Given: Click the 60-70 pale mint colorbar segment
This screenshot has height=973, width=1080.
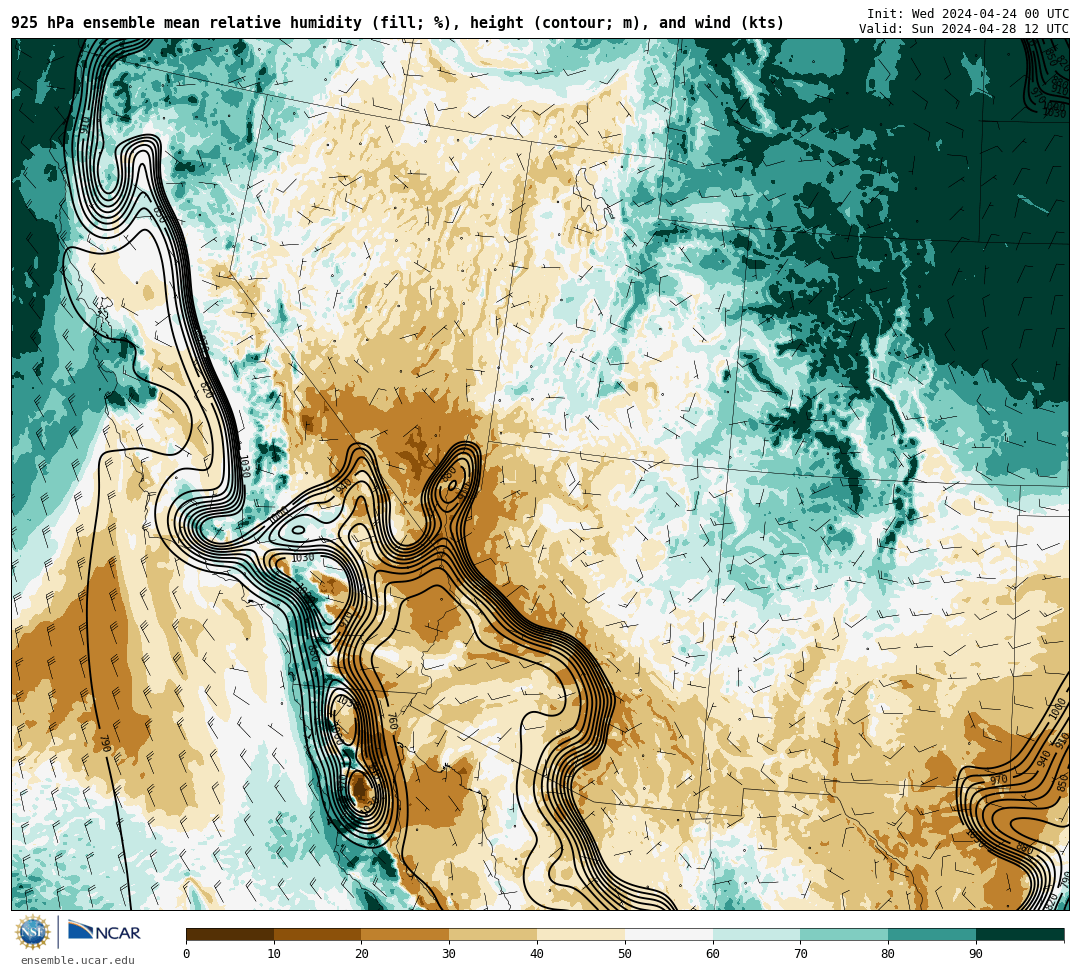Looking at the screenshot, I should click(x=756, y=934).
